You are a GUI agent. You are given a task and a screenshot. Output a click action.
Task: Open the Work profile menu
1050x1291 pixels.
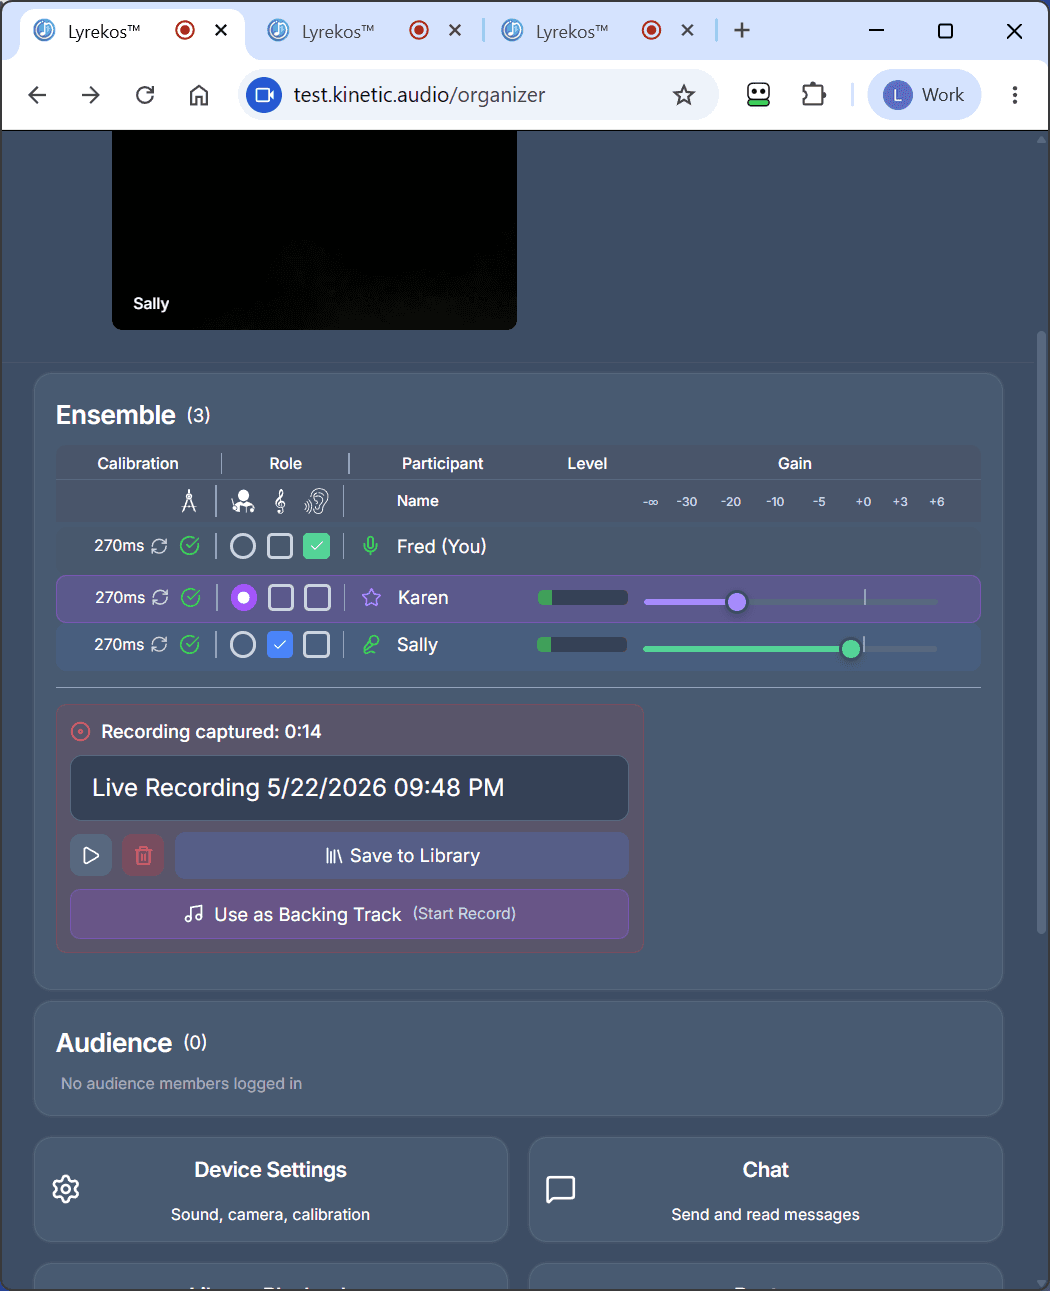tap(924, 95)
